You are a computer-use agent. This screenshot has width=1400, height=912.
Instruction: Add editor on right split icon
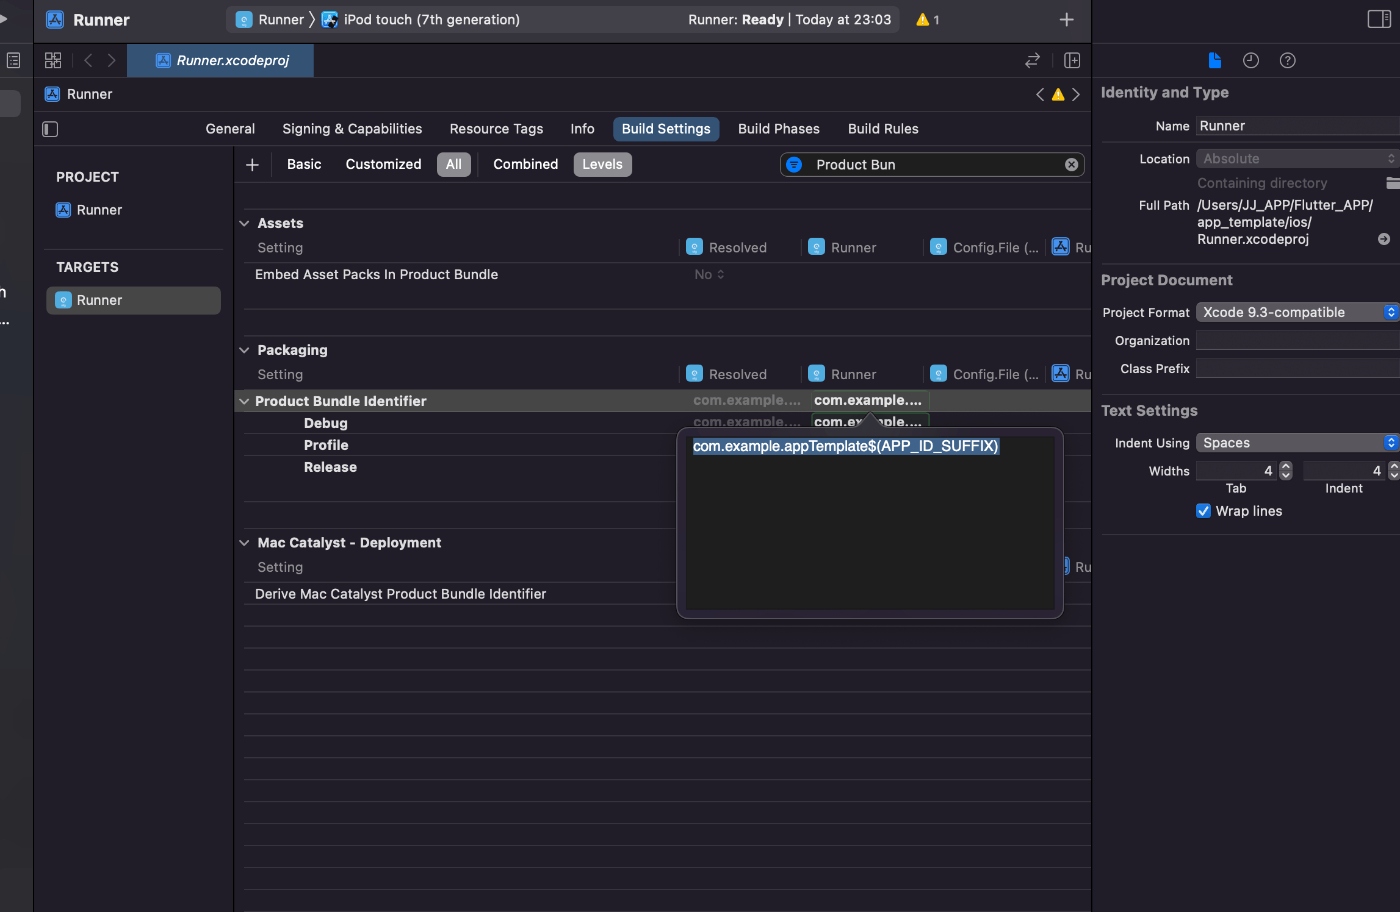coord(1072,60)
